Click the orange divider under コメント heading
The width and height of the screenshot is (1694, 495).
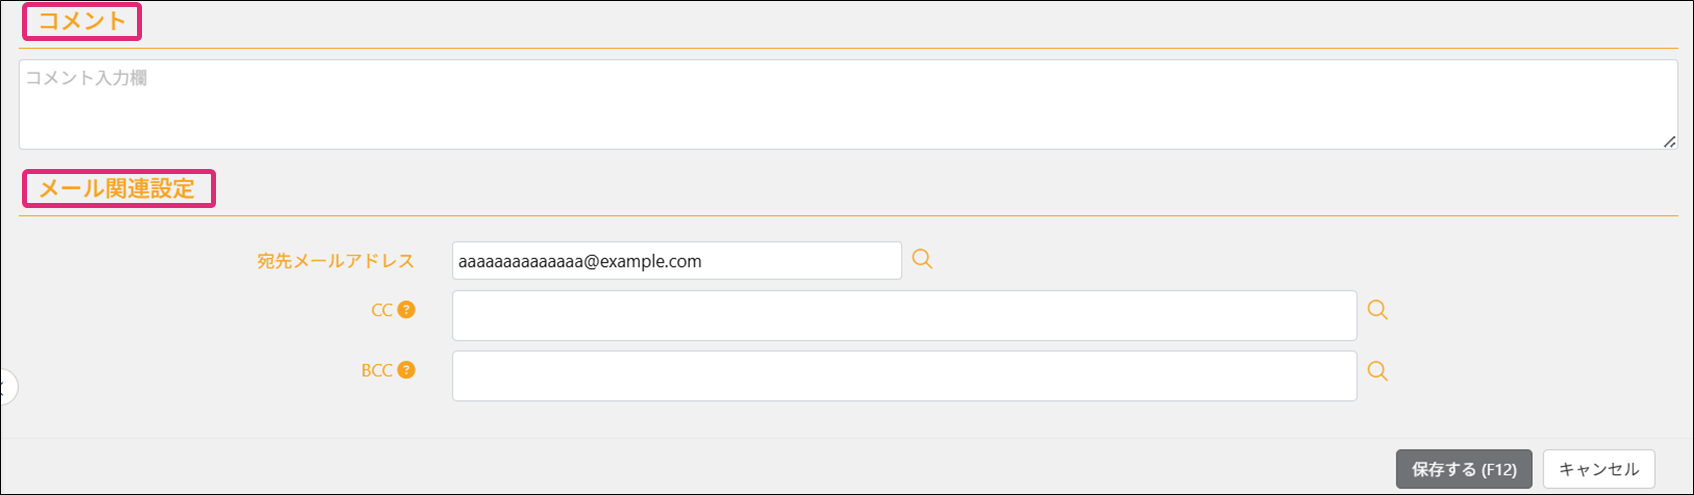[847, 48]
